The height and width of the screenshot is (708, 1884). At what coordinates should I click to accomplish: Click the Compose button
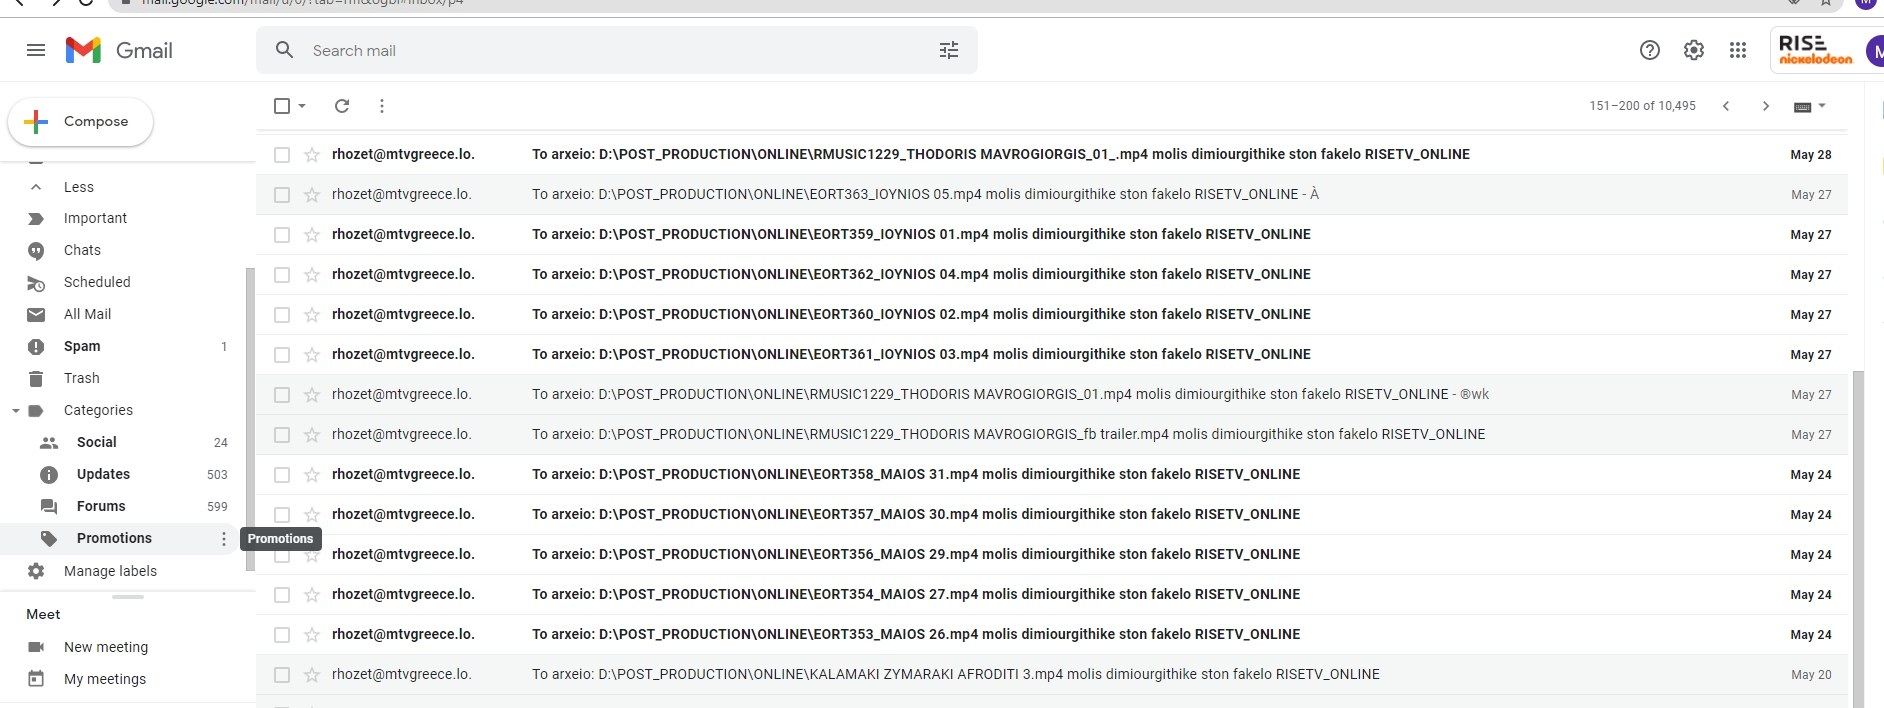pyautogui.click(x=81, y=122)
